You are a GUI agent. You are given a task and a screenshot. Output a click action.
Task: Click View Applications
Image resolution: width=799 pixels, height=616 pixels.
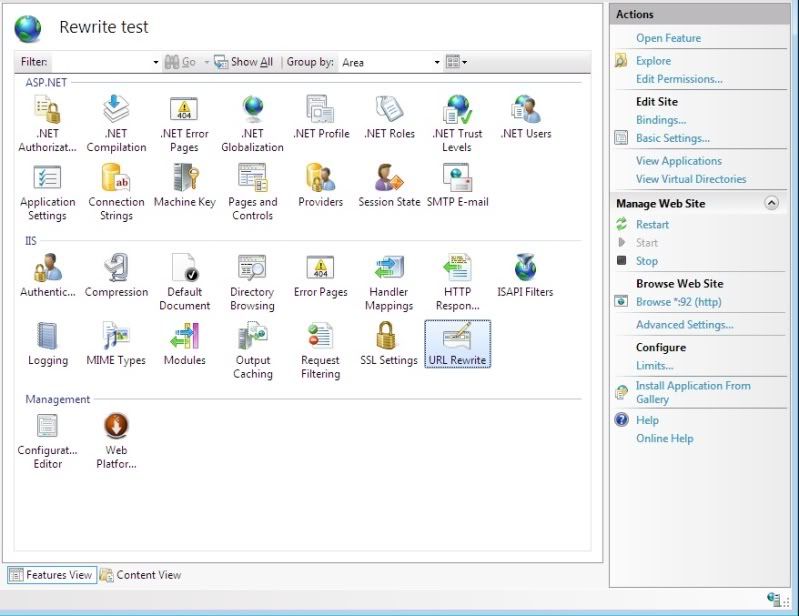tap(679, 160)
